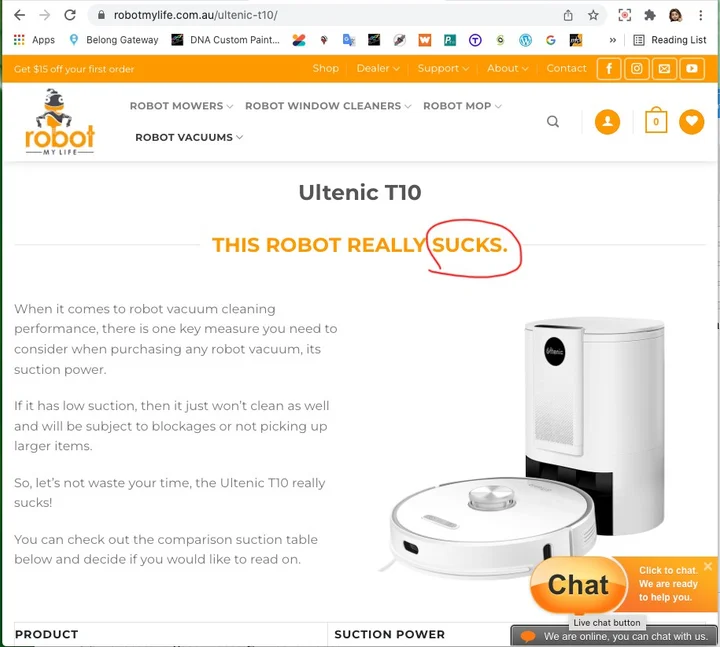Open the YouTube social icon

(692, 69)
